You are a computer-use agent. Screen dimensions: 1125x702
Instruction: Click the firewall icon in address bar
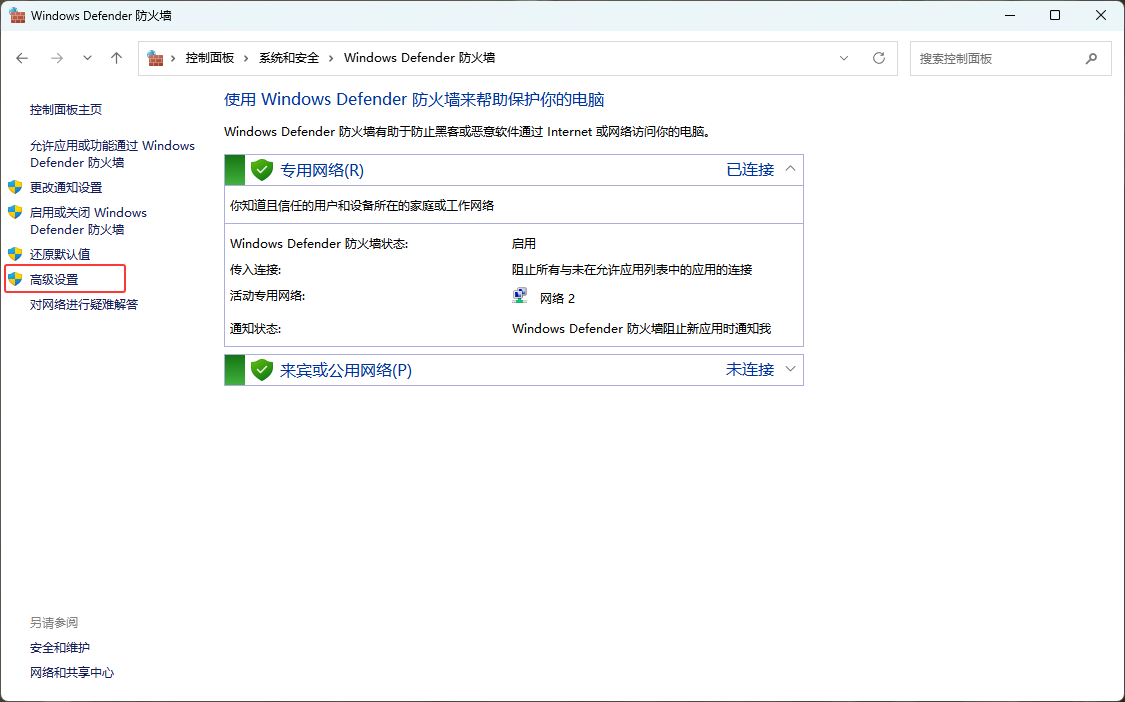155,58
